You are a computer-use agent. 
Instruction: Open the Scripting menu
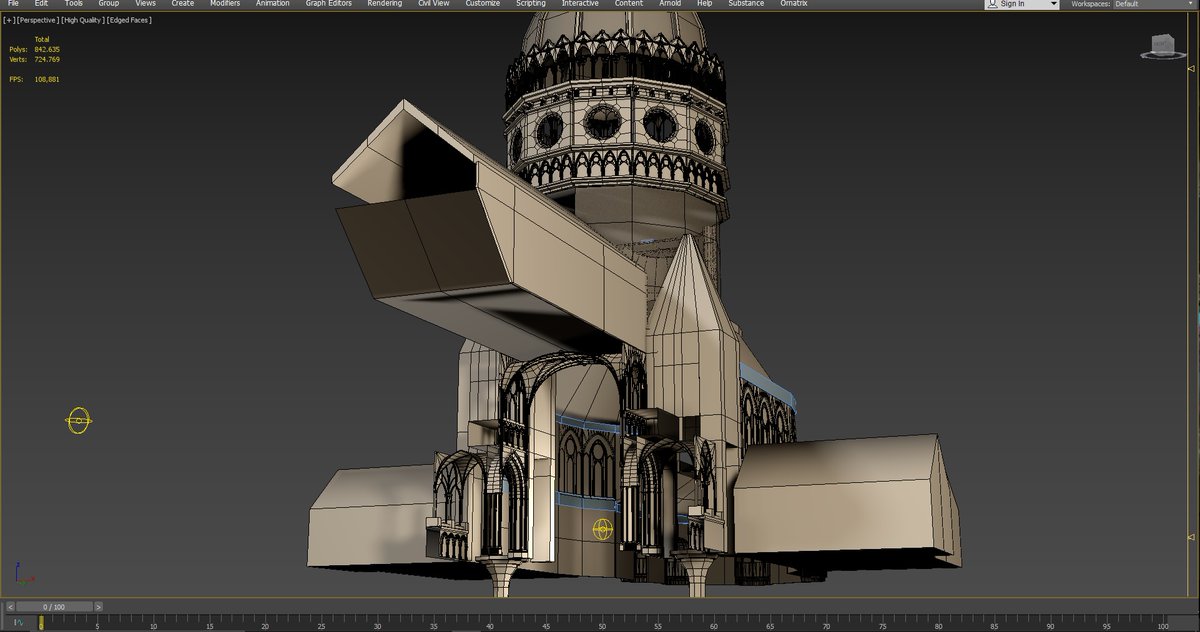[x=530, y=3]
